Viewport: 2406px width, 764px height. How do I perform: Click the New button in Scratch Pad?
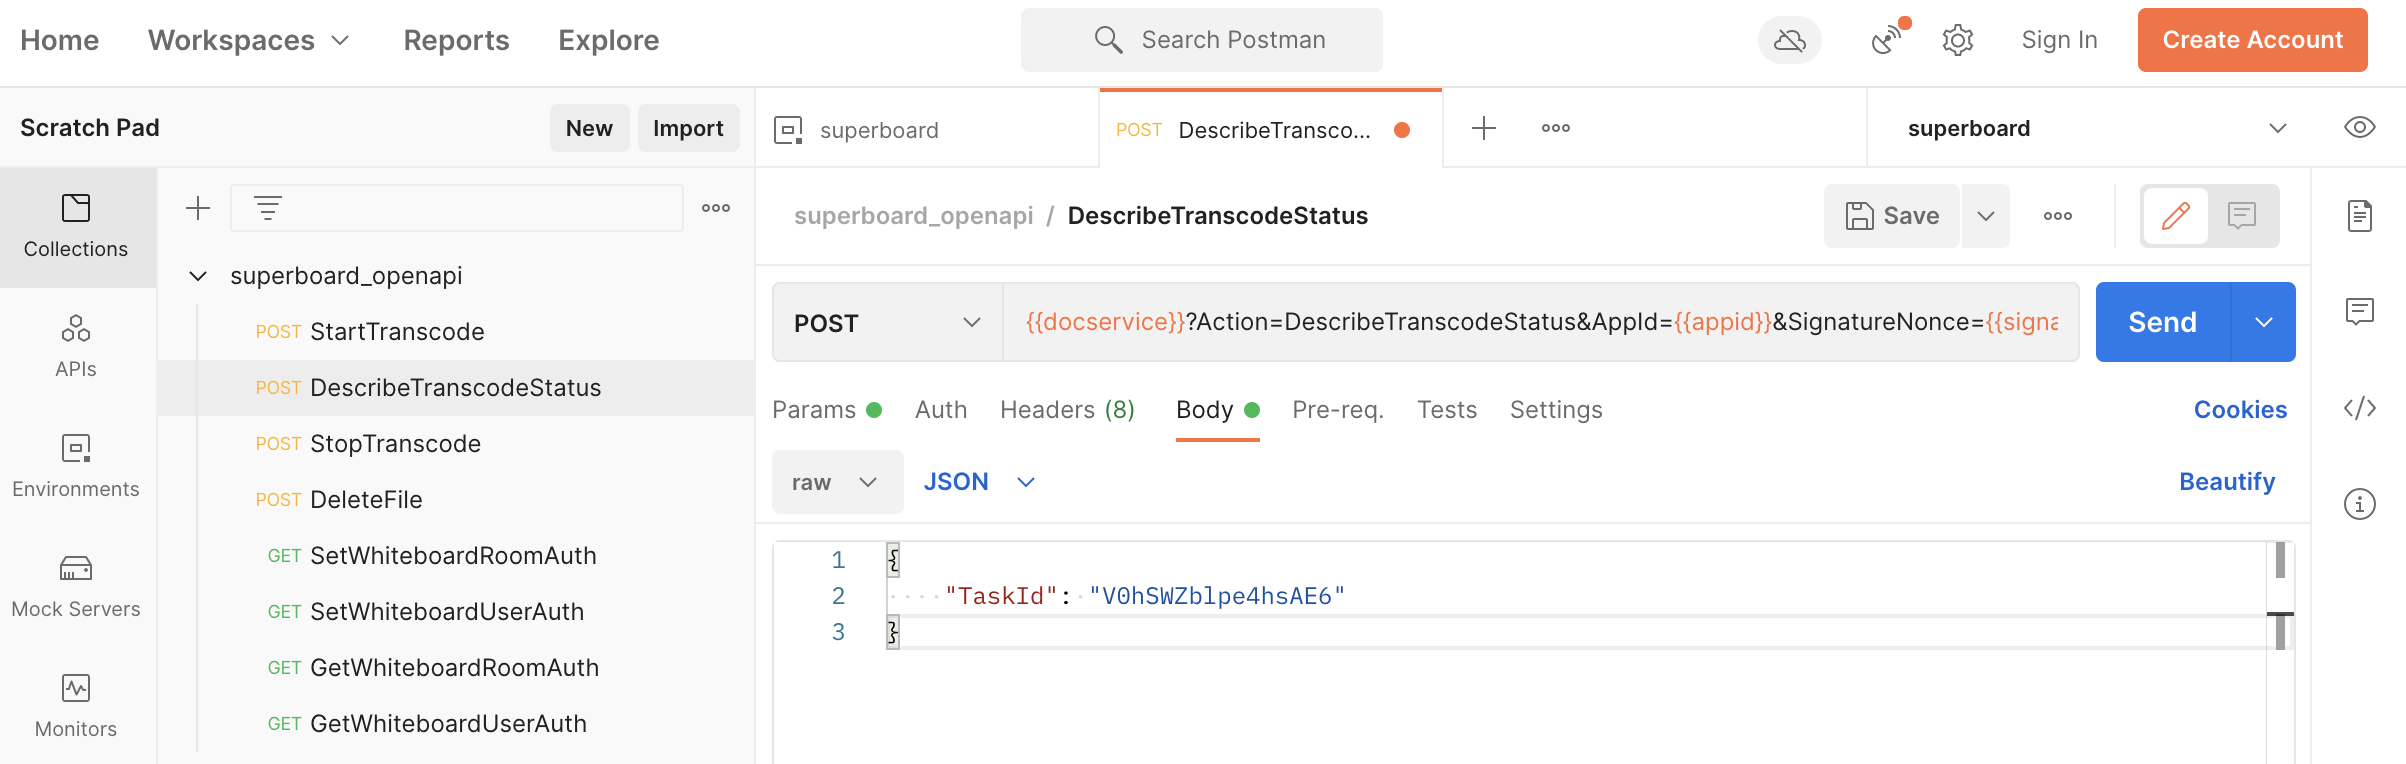[589, 128]
